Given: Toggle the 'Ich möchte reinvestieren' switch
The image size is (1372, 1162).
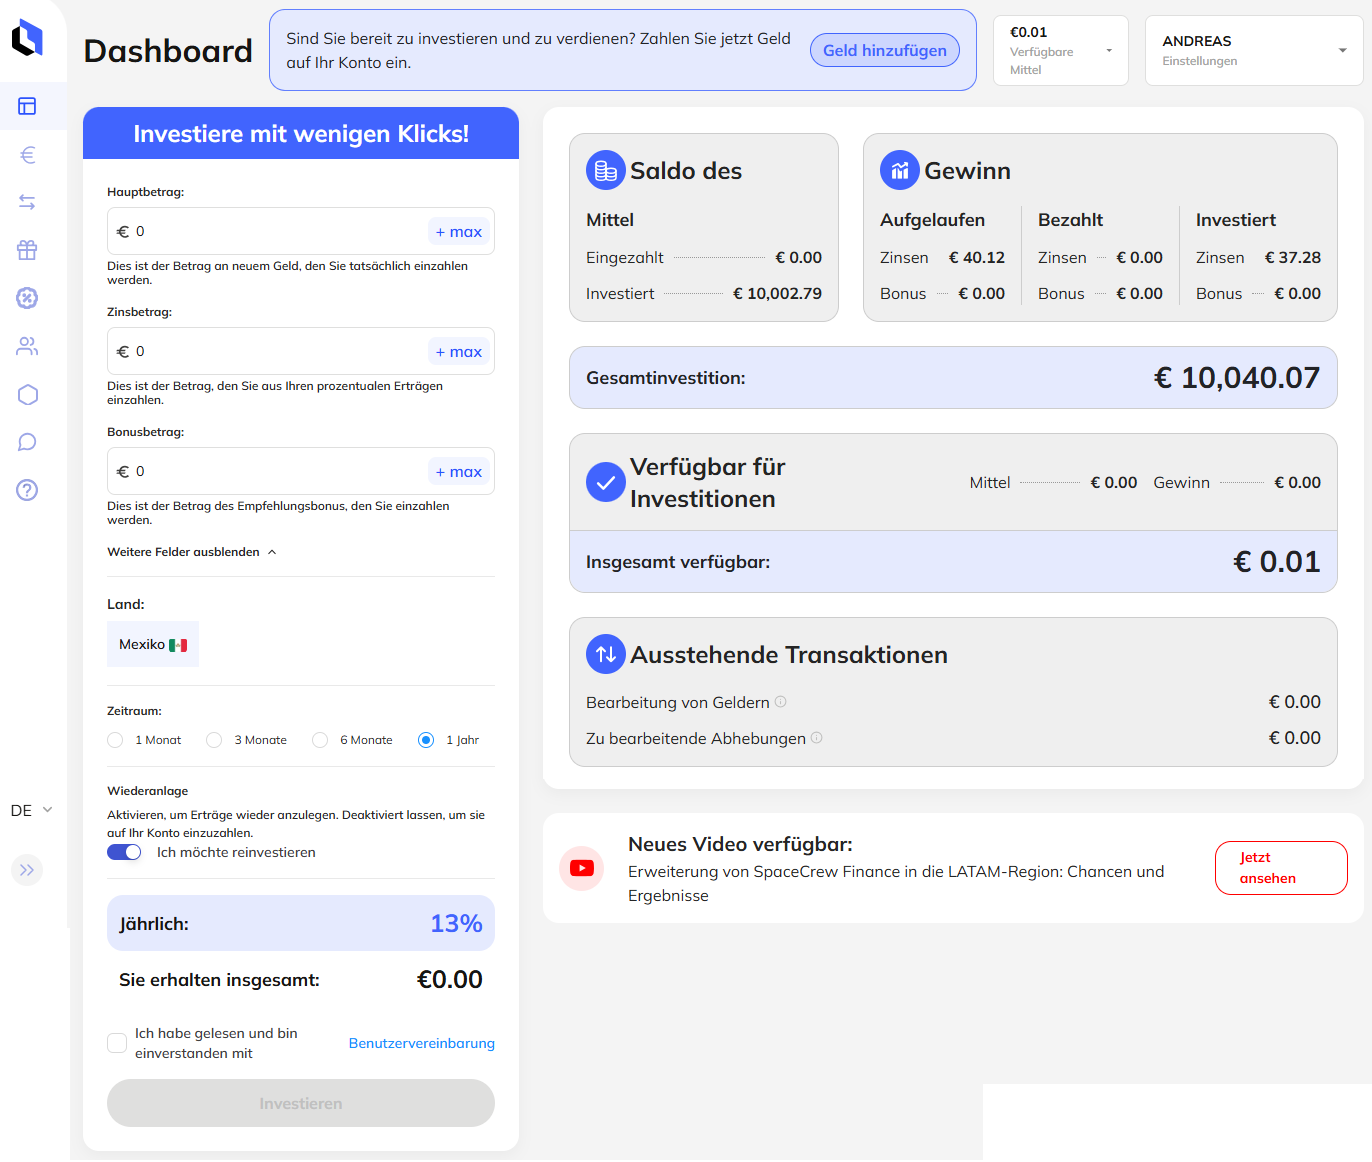Looking at the screenshot, I should click(x=125, y=852).
